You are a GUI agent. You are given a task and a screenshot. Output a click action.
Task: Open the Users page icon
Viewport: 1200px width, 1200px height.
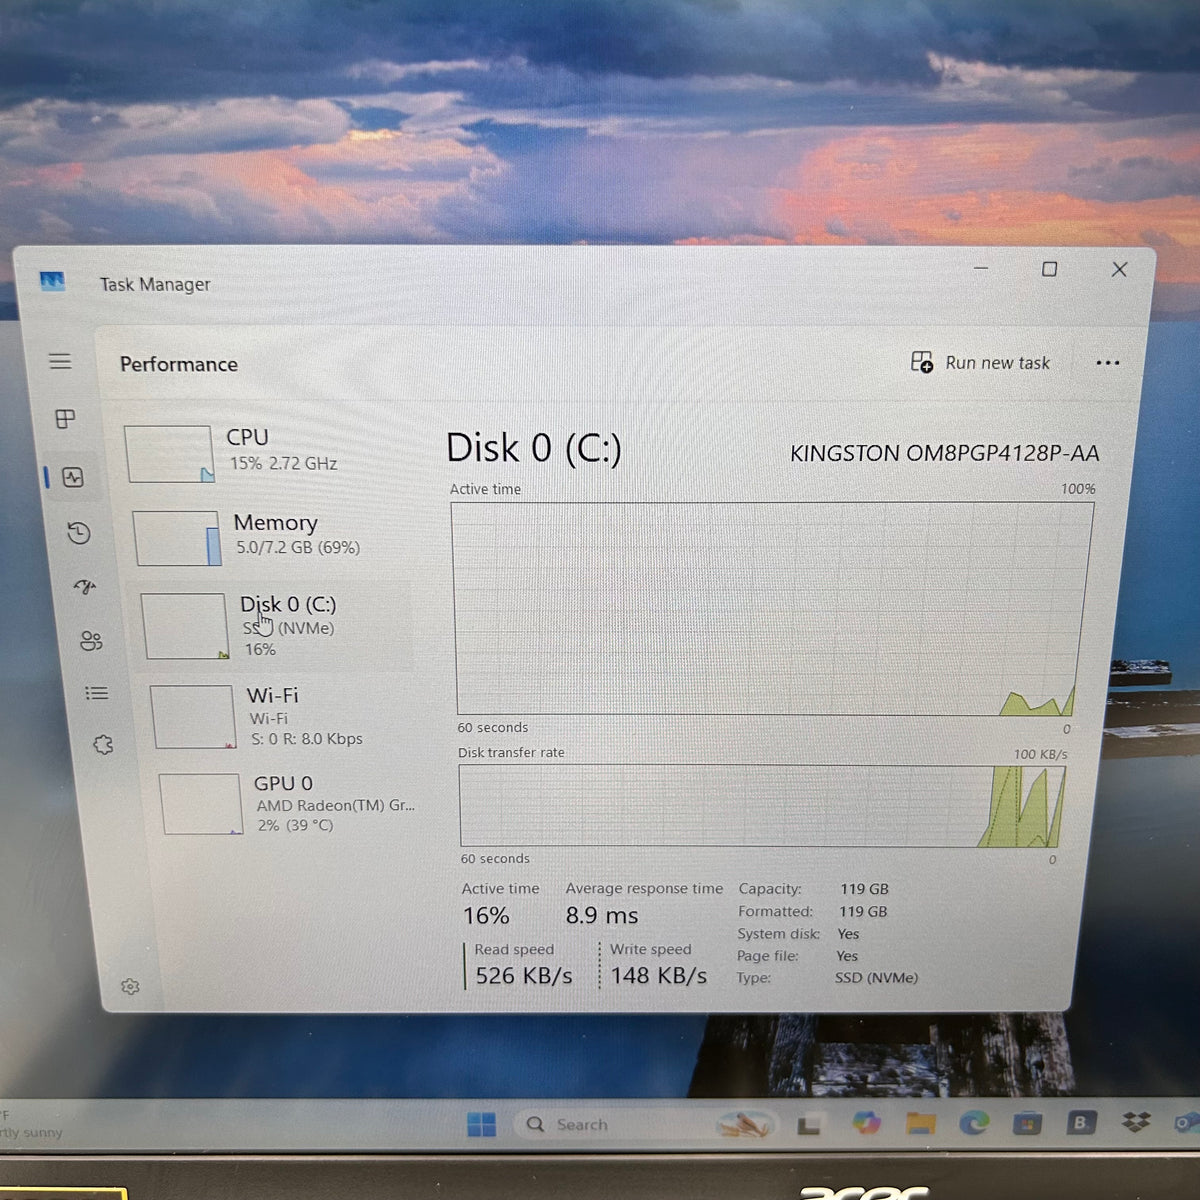[91, 641]
